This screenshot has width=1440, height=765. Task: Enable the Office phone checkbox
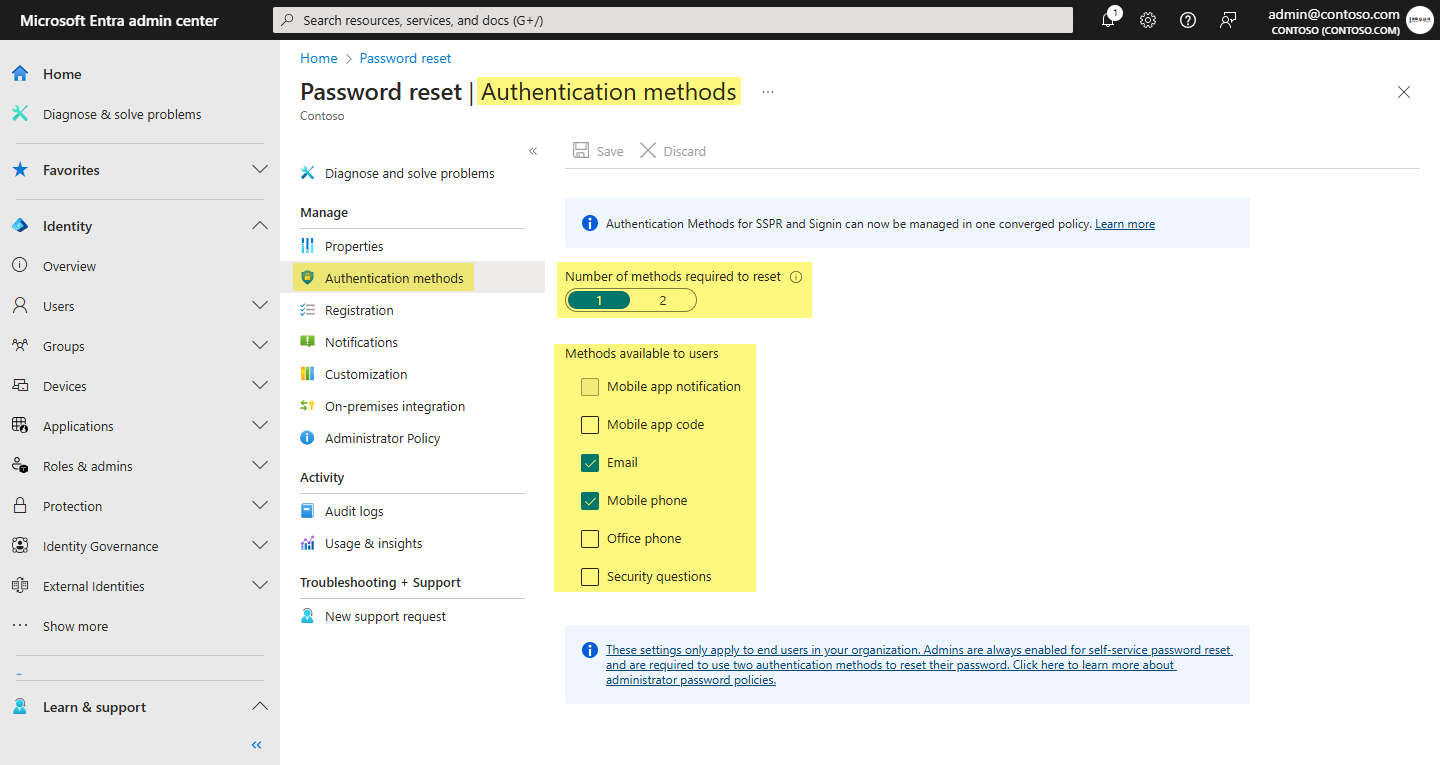(590, 539)
